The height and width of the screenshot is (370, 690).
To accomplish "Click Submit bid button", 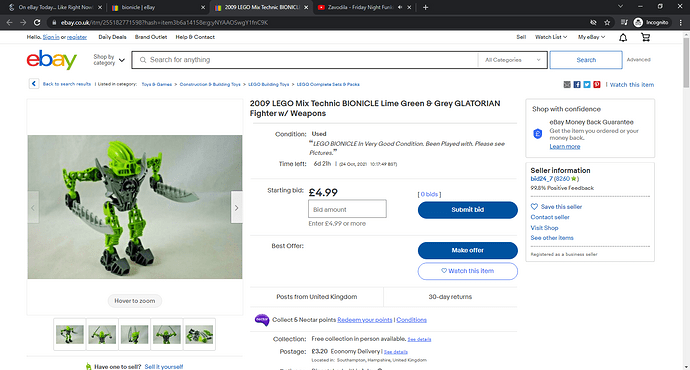I will [467, 210].
